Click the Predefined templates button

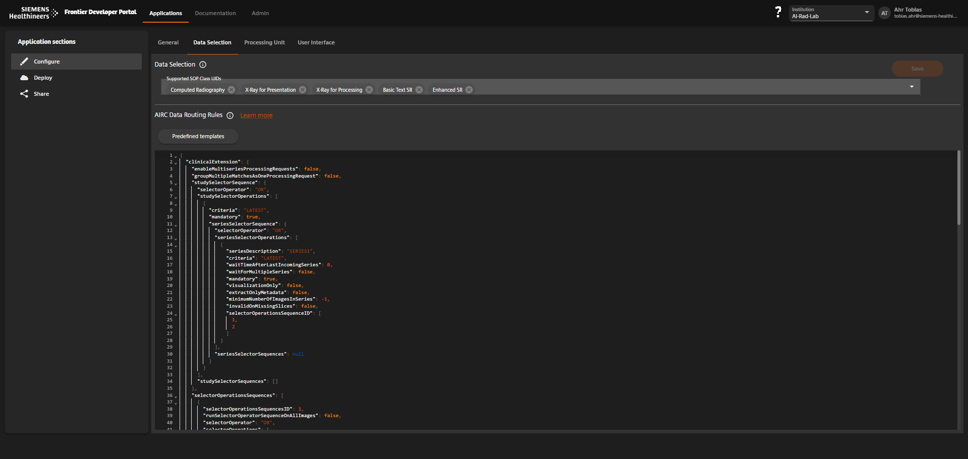198,136
